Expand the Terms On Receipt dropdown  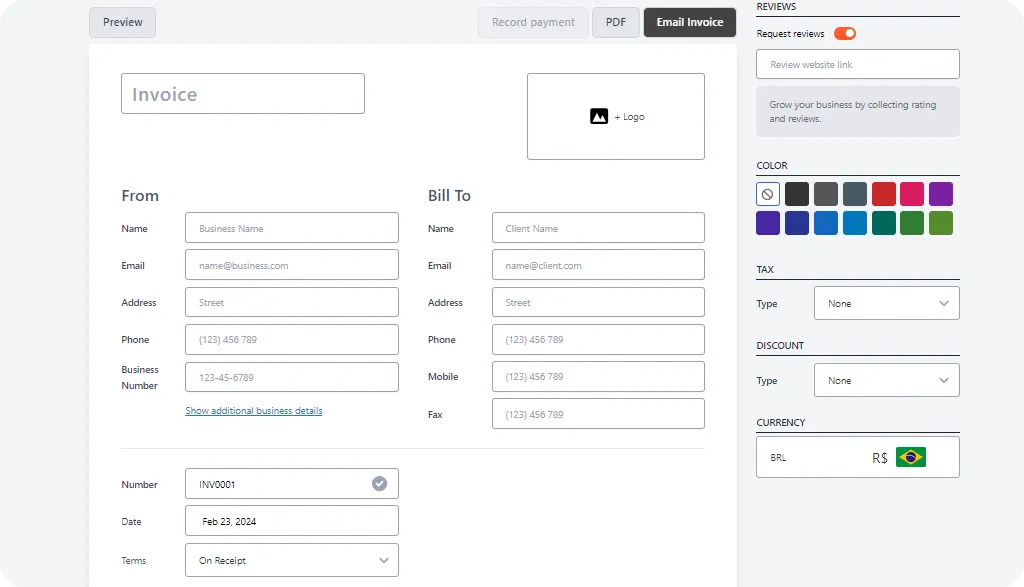tap(291, 560)
